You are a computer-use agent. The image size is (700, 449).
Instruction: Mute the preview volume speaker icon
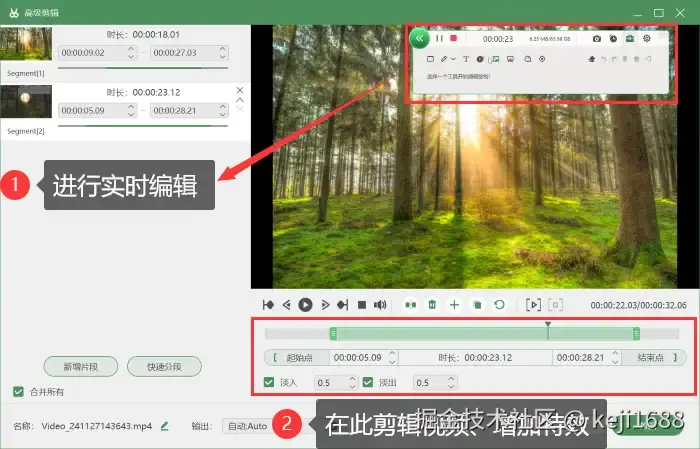[380, 305]
